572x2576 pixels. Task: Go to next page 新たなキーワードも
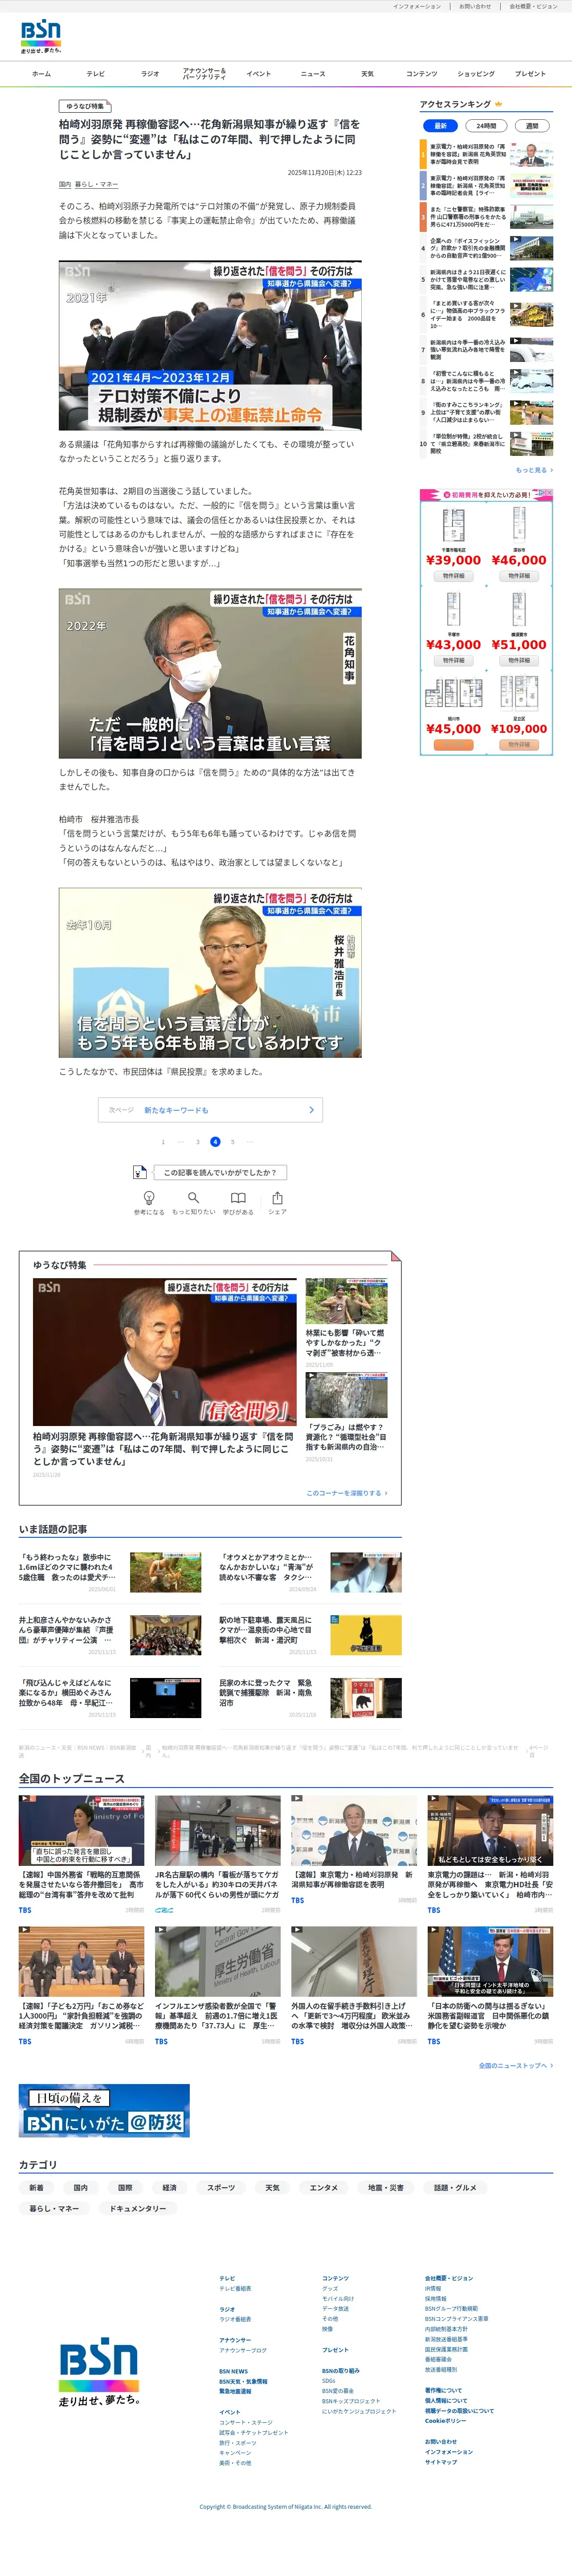210,1110
